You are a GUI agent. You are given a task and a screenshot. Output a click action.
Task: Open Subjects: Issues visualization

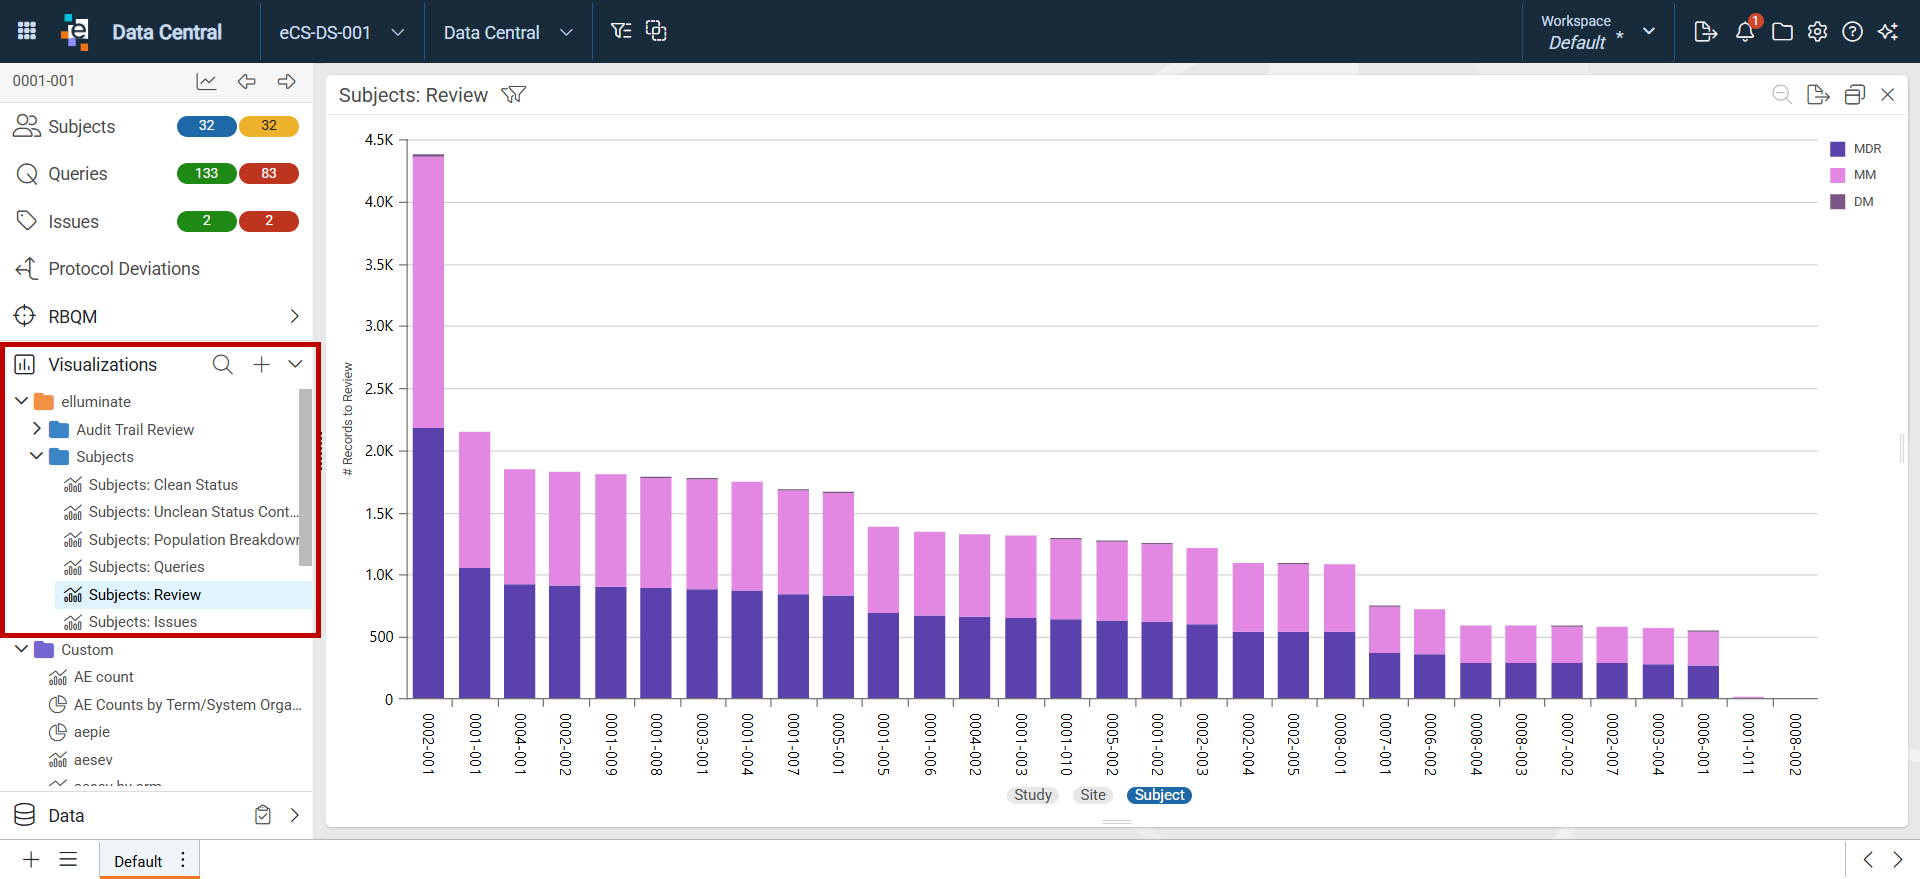[x=142, y=622]
